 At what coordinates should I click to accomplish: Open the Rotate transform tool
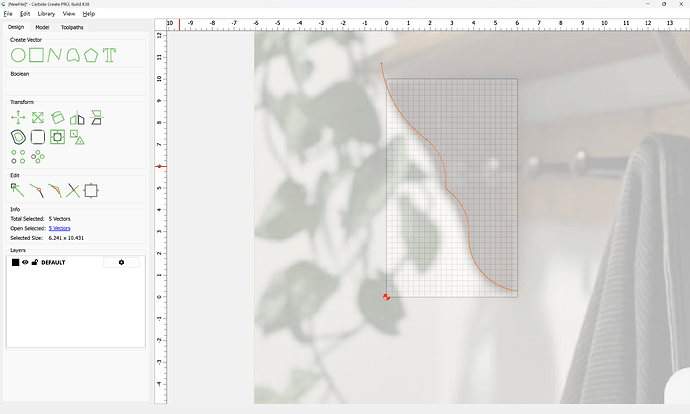pos(58,118)
